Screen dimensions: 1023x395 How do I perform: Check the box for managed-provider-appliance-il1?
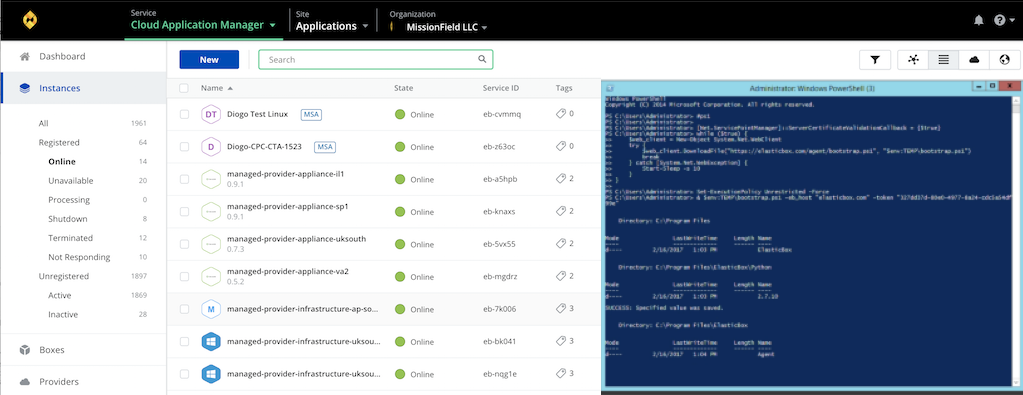click(184, 180)
